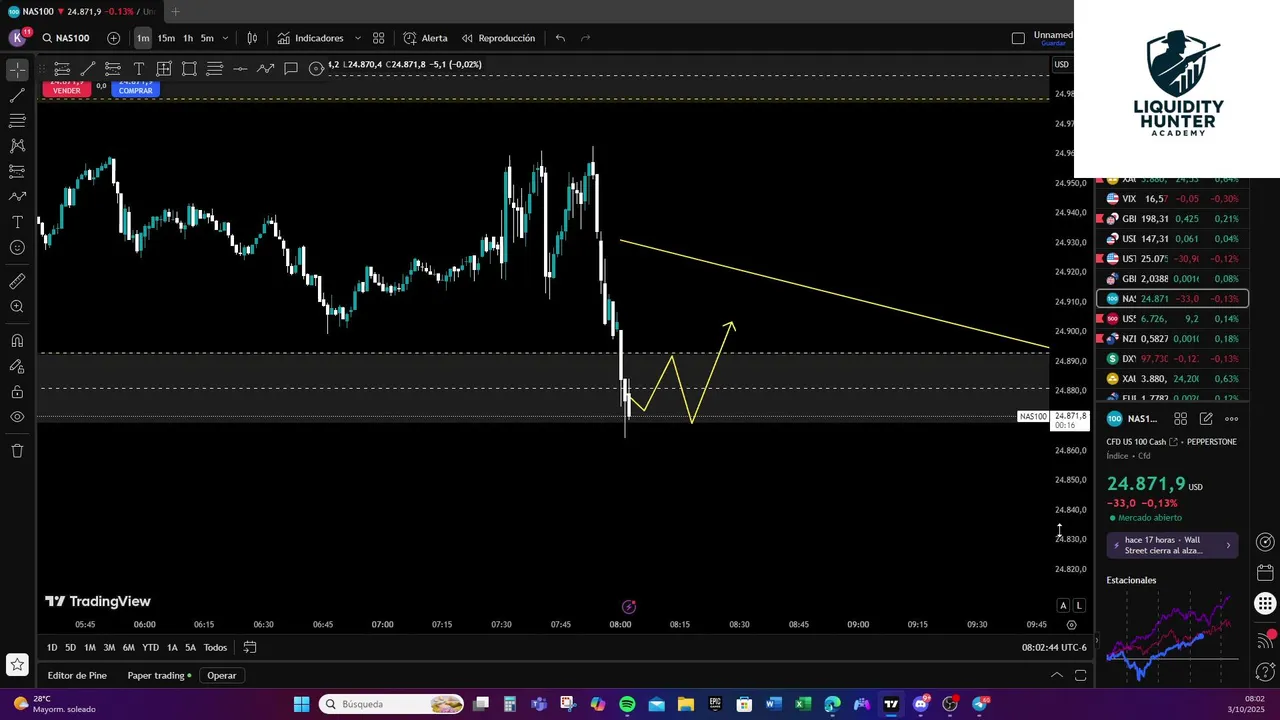Open Spotify from the taskbar
This screenshot has width=1280, height=720.
(x=627, y=704)
